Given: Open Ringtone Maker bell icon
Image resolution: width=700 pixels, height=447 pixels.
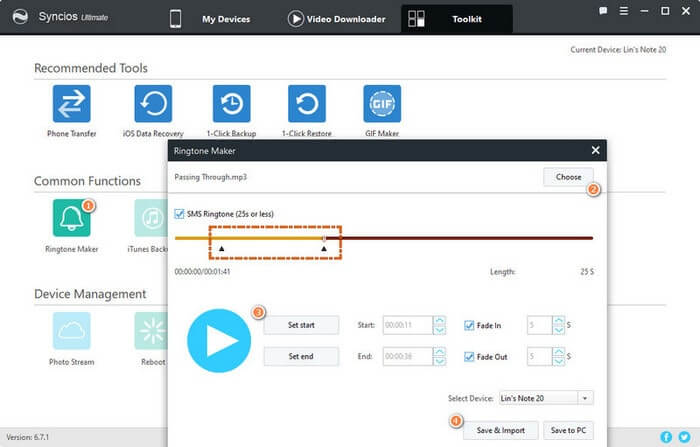Looking at the screenshot, I should [71, 218].
